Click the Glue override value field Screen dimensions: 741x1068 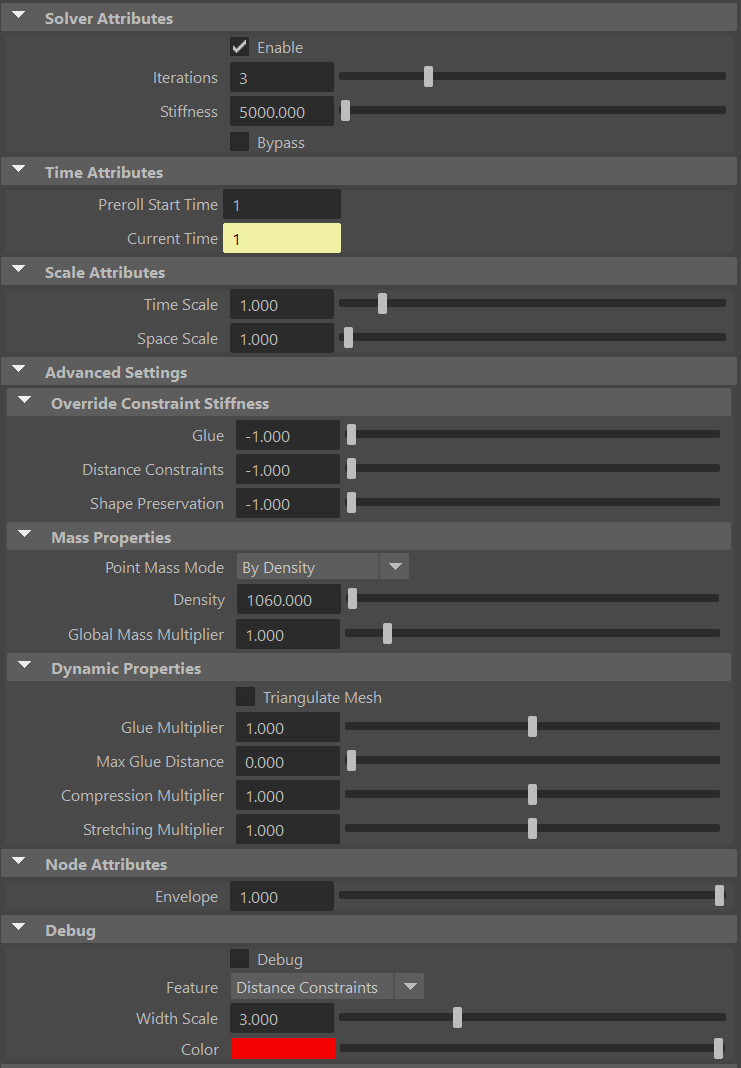[288, 435]
